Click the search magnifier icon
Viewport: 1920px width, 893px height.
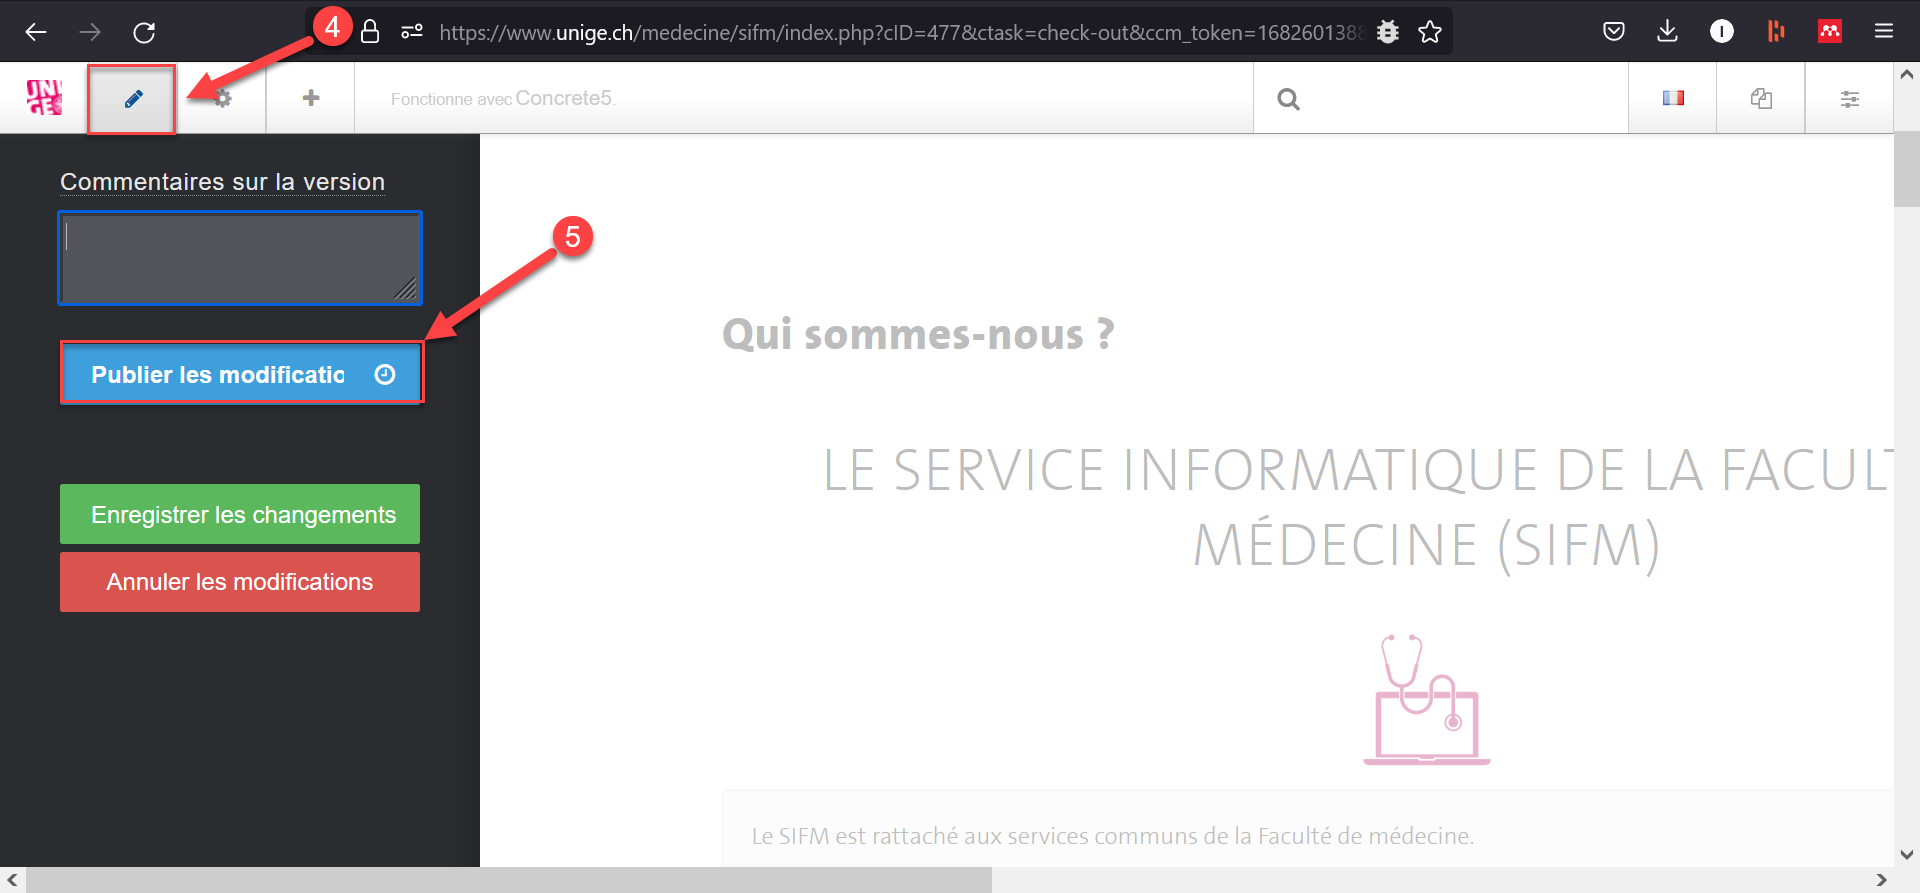point(1288,99)
